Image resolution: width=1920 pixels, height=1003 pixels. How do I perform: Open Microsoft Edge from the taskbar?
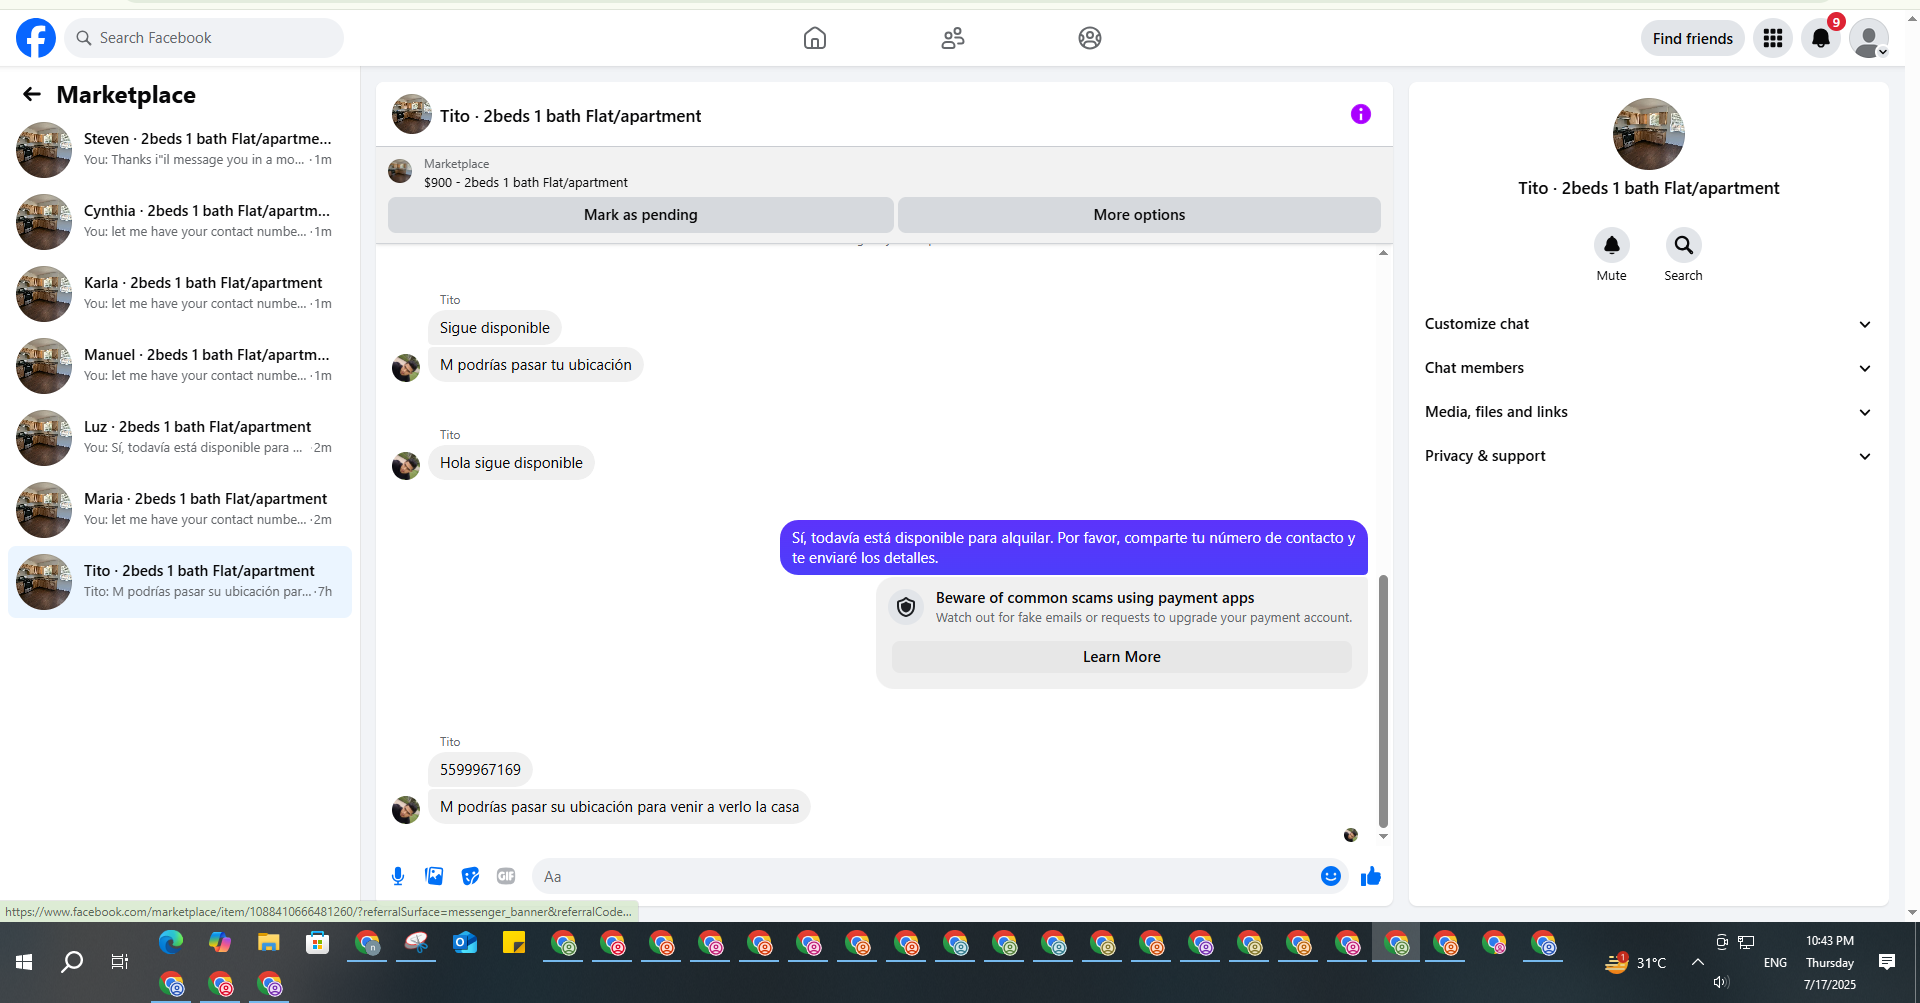[171, 942]
